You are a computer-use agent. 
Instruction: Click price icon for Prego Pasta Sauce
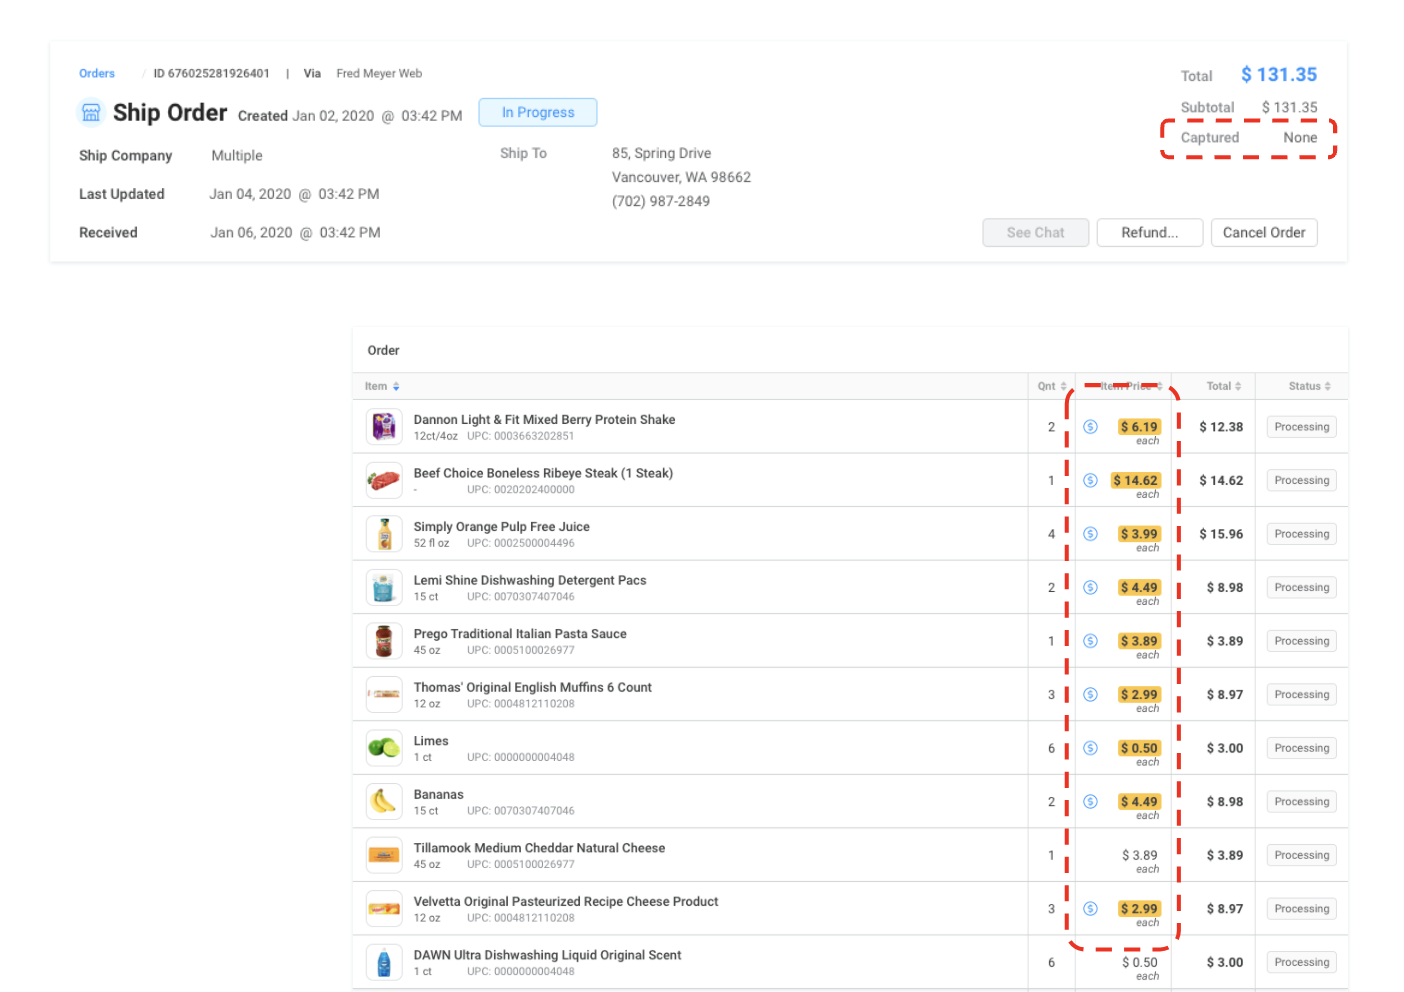tap(1090, 641)
